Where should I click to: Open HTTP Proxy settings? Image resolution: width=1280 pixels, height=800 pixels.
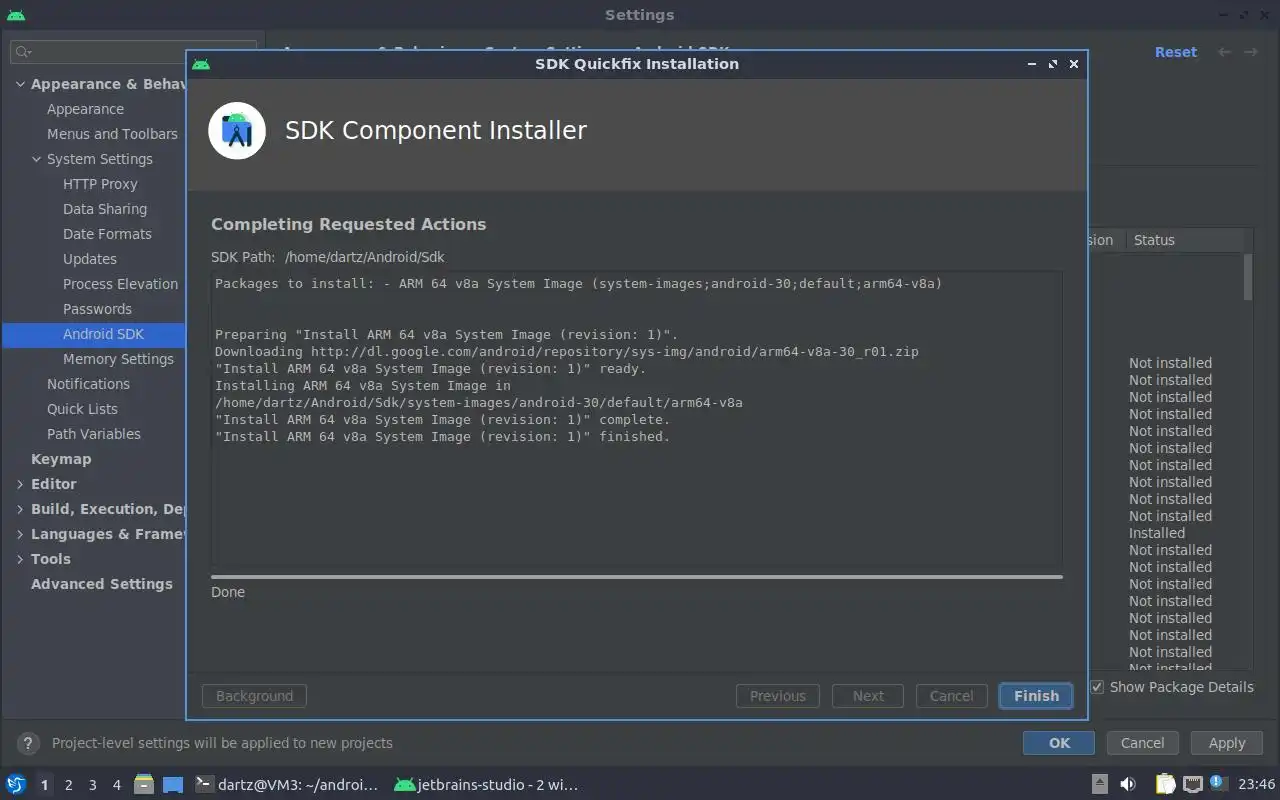coord(100,184)
